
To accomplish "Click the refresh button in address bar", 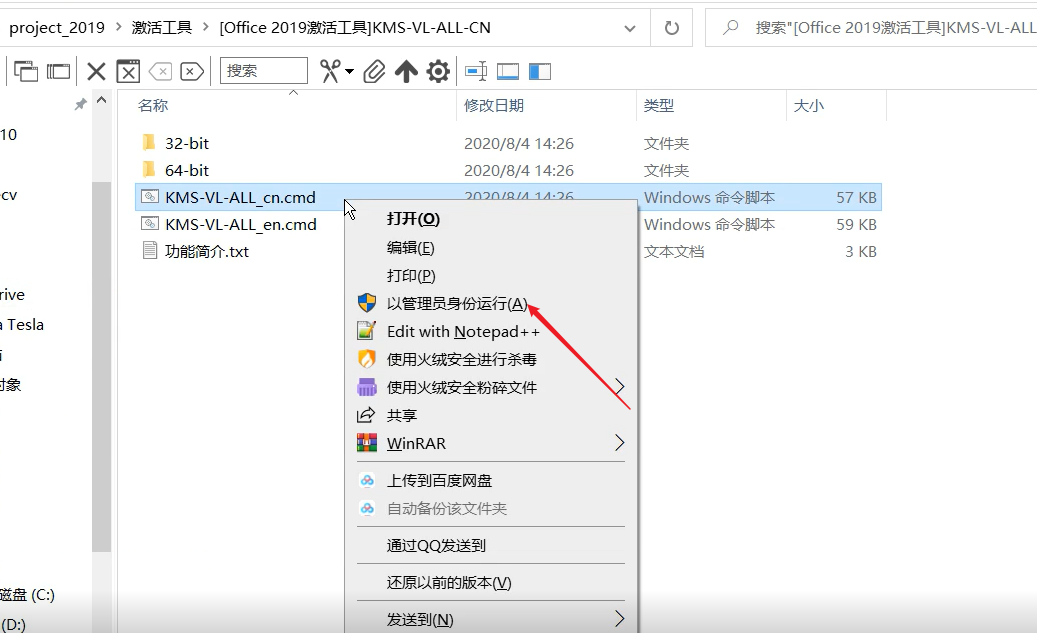I will 671,28.
